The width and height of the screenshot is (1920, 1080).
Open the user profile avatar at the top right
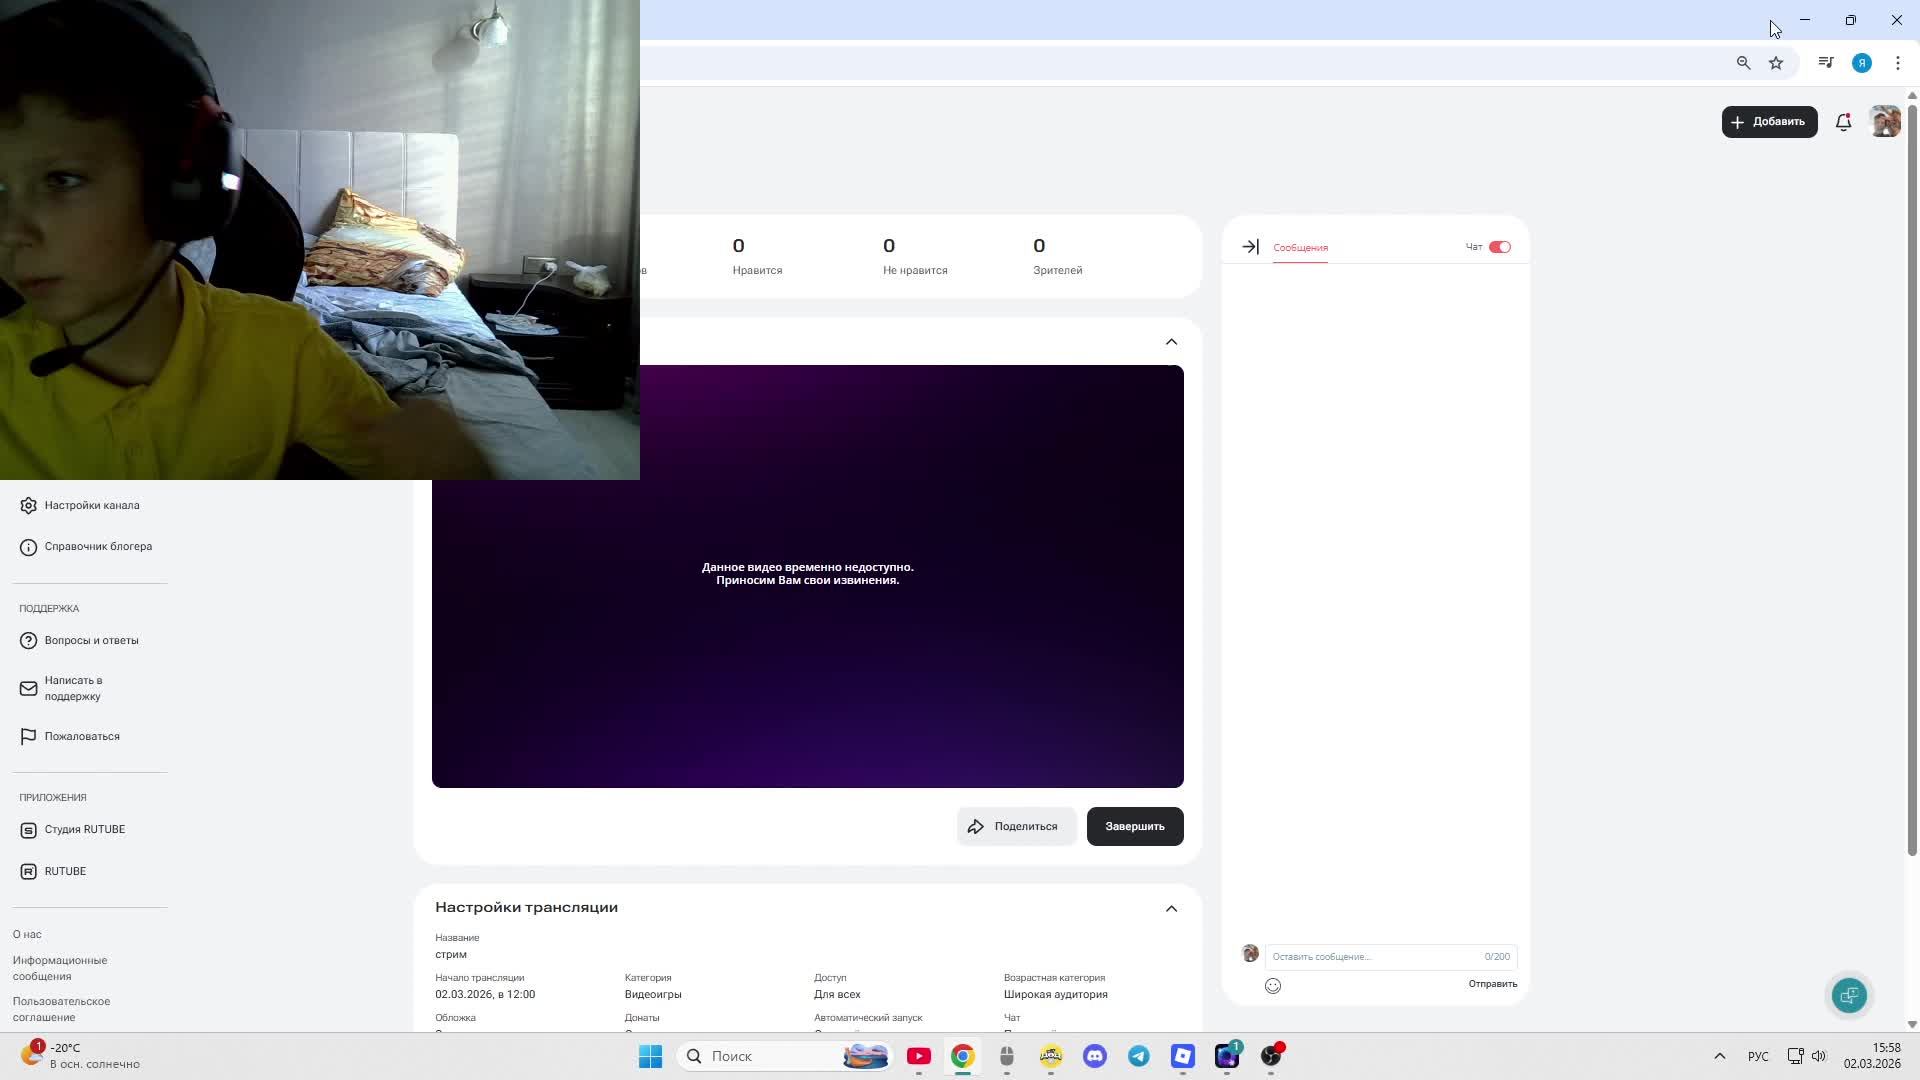(x=1885, y=122)
